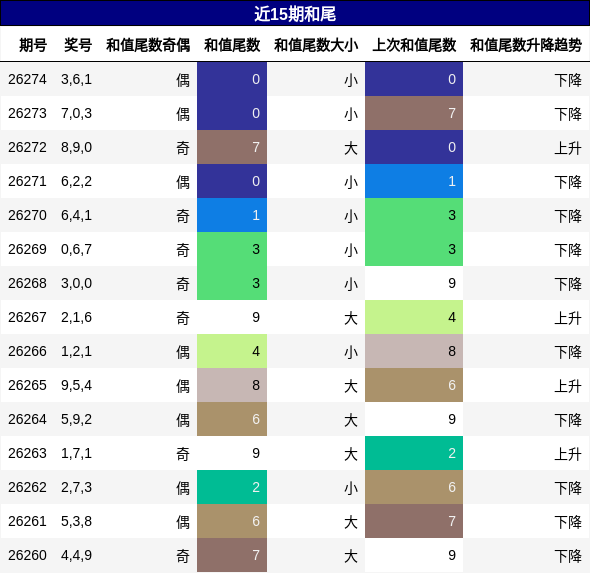
Task: Click the 小 size value in row 26266
Action: pos(351,352)
